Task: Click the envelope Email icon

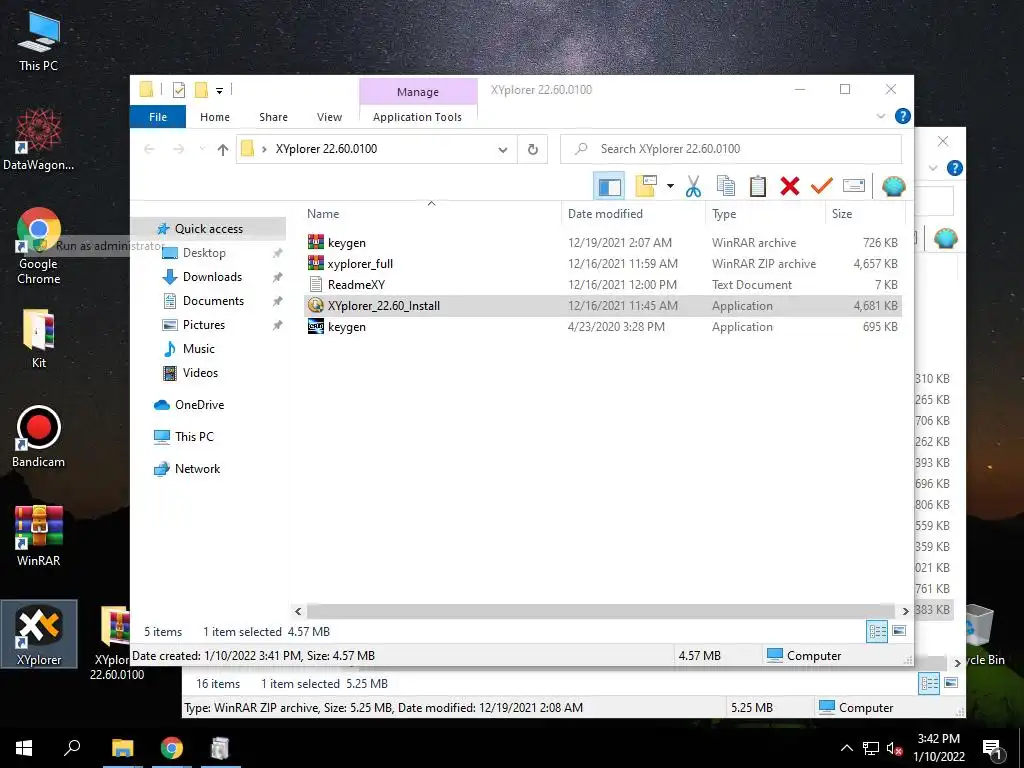Action: (854, 187)
